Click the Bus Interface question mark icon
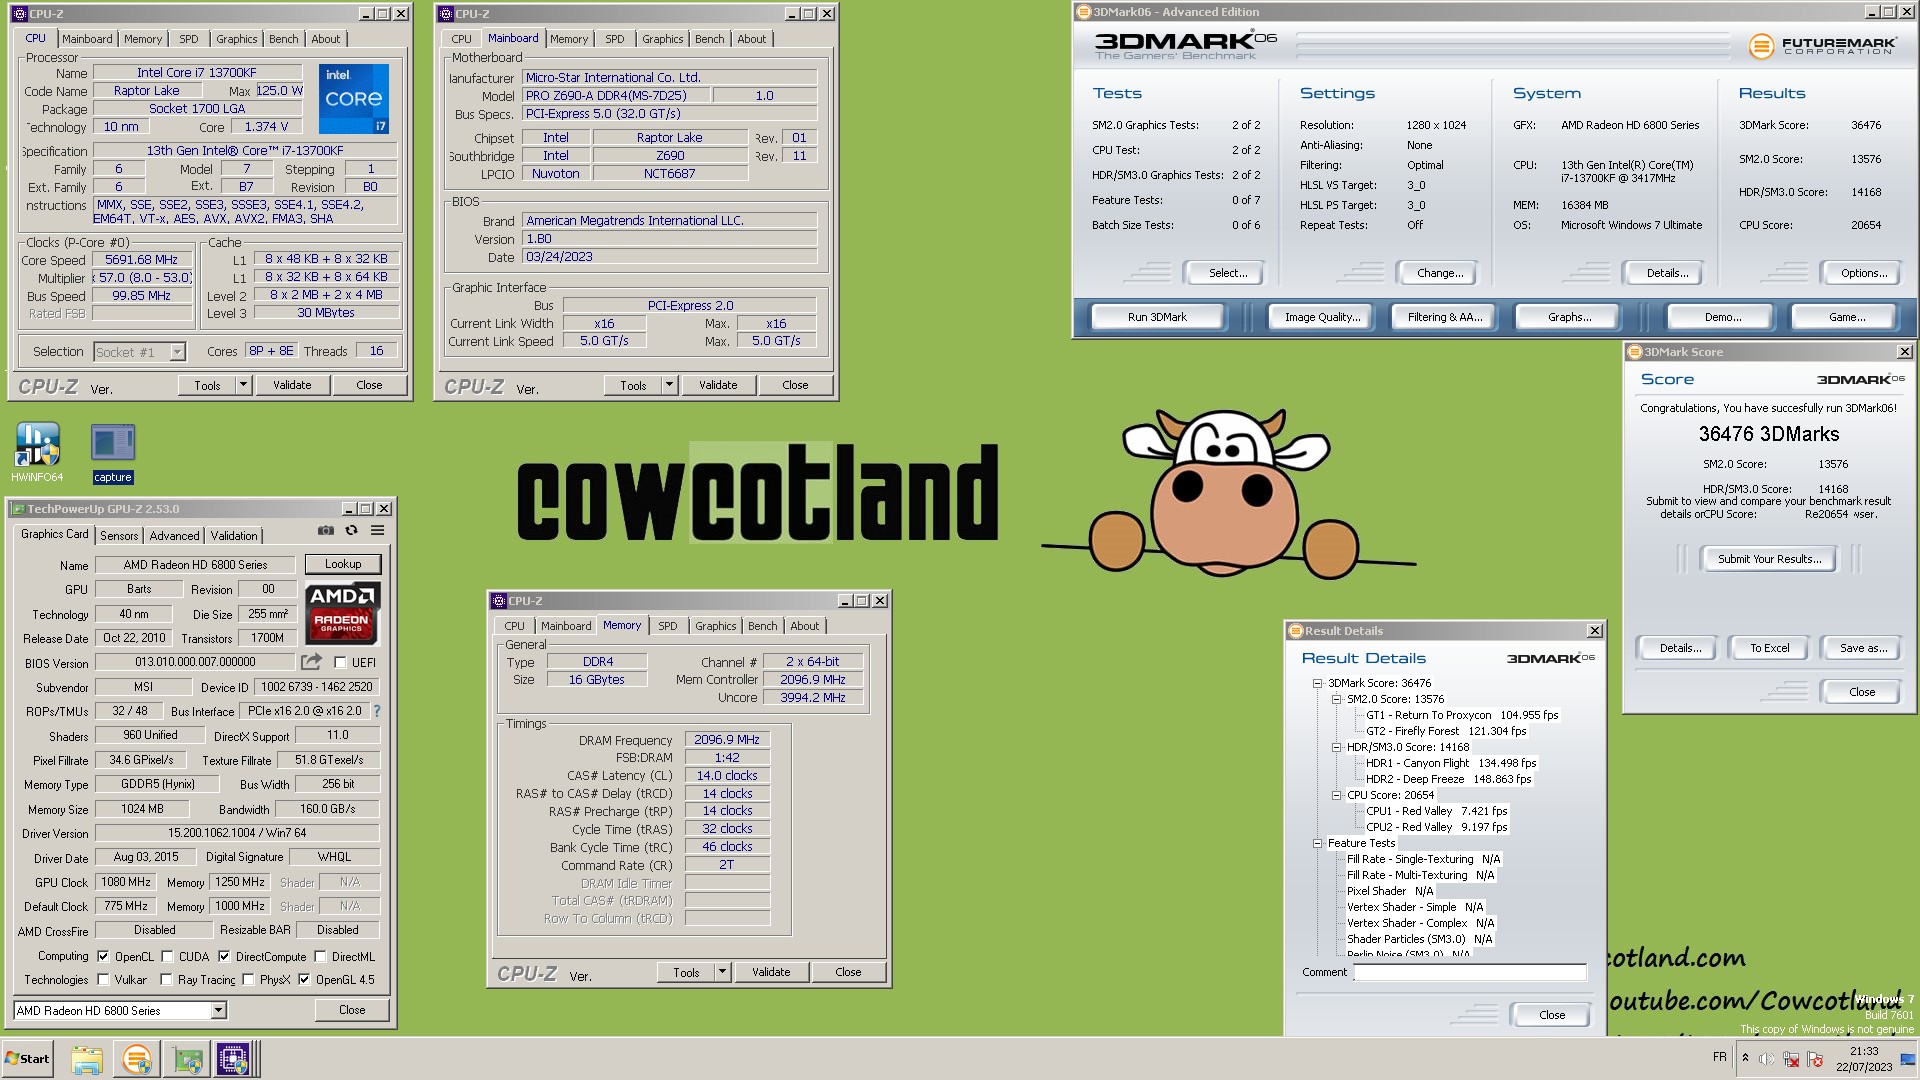 (377, 711)
